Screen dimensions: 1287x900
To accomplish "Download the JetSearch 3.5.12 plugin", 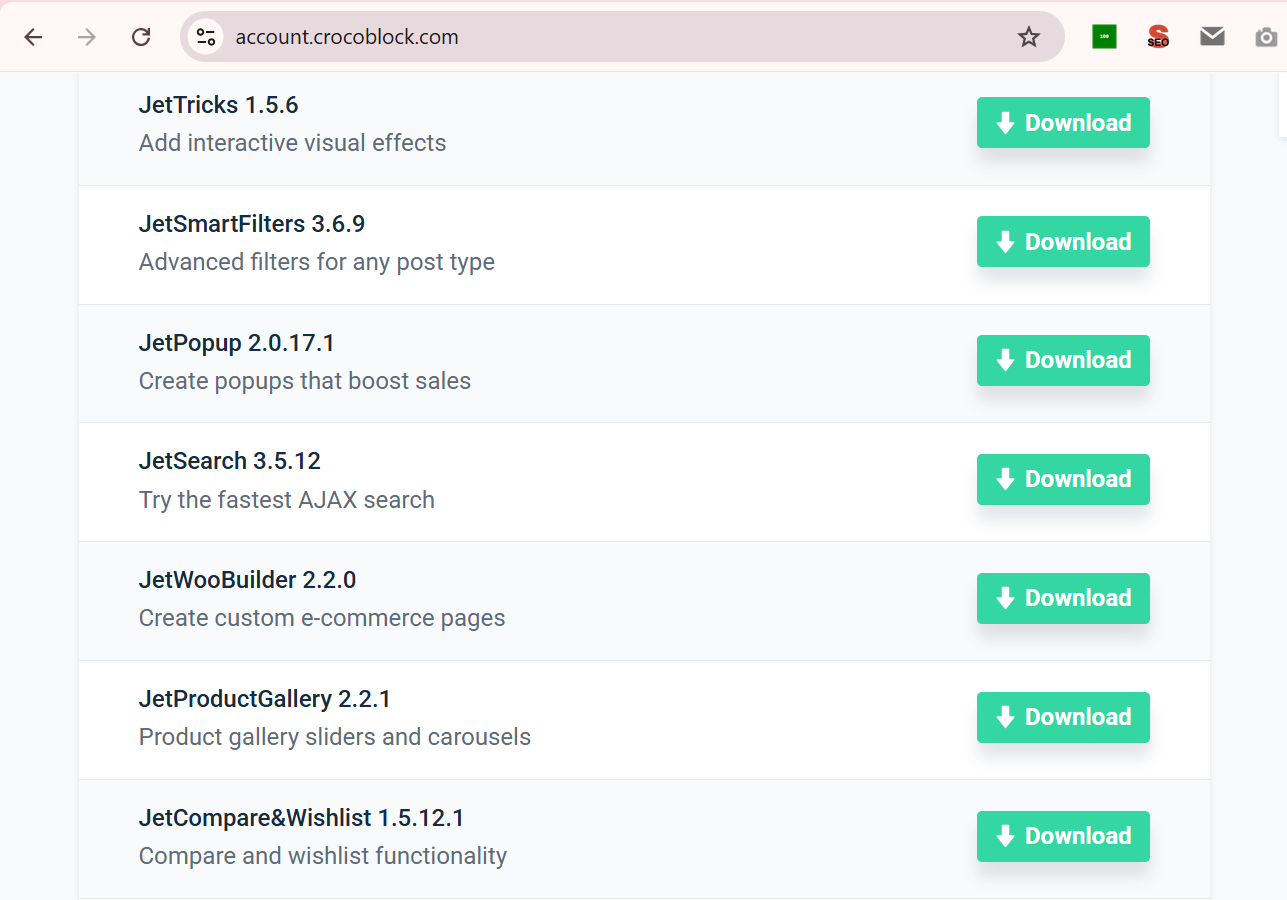I will pyautogui.click(x=1063, y=479).
